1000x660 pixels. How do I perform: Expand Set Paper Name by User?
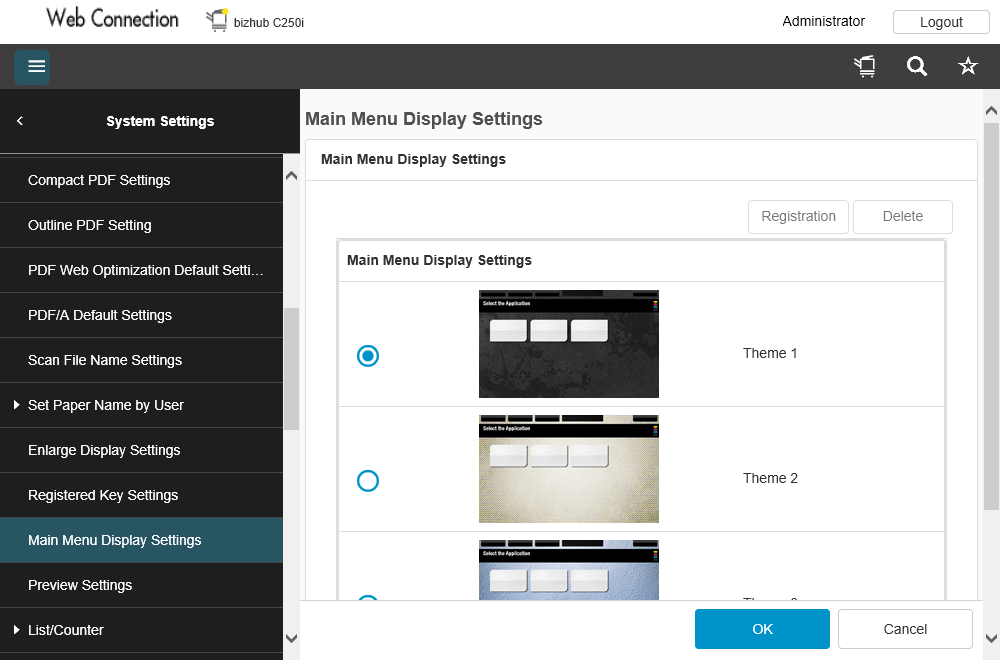tap(17, 405)
